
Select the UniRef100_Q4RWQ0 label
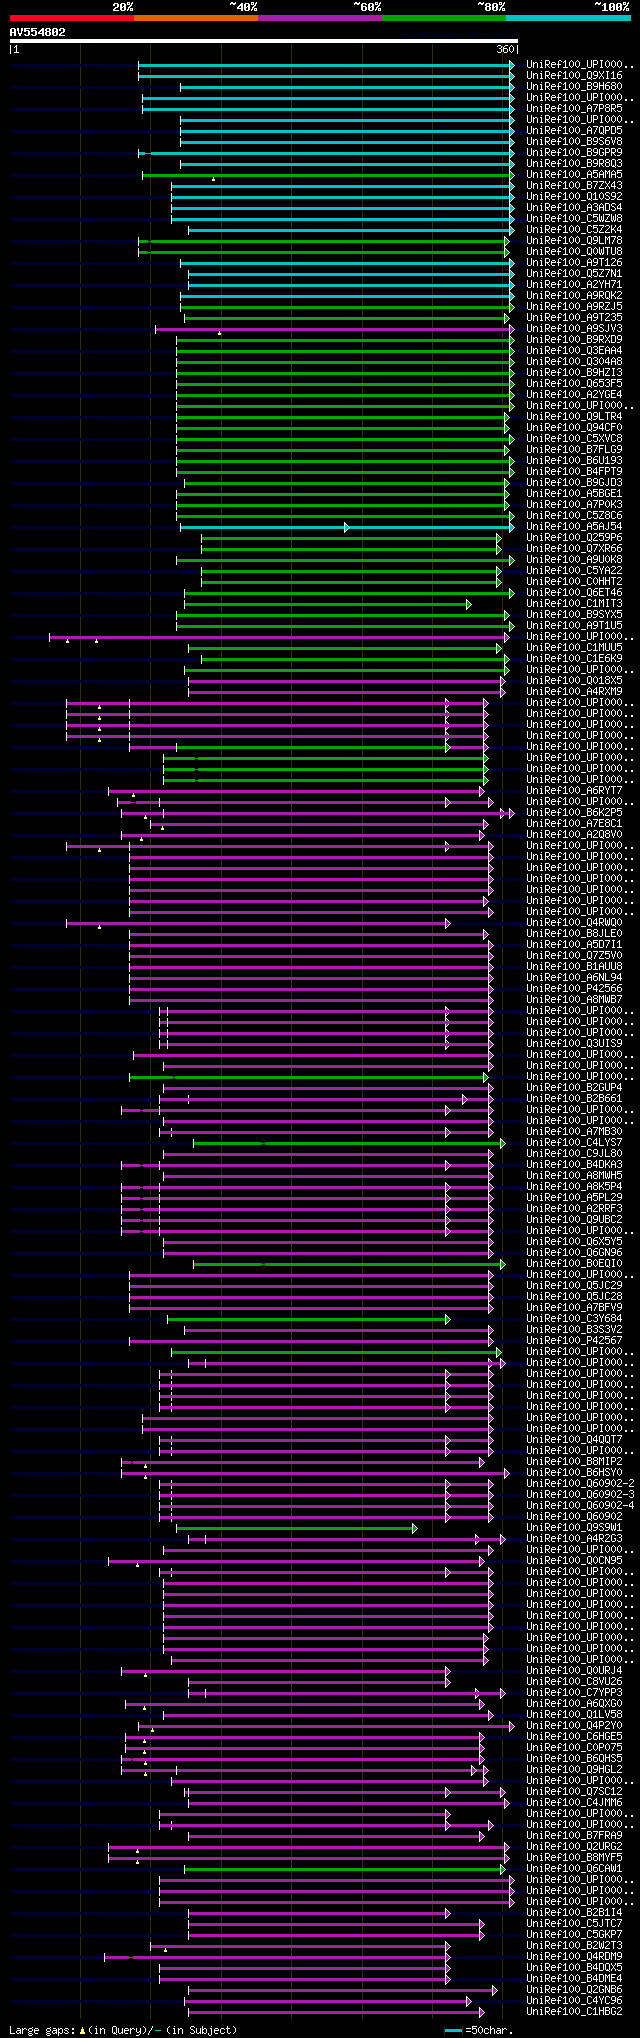point(574,922)
